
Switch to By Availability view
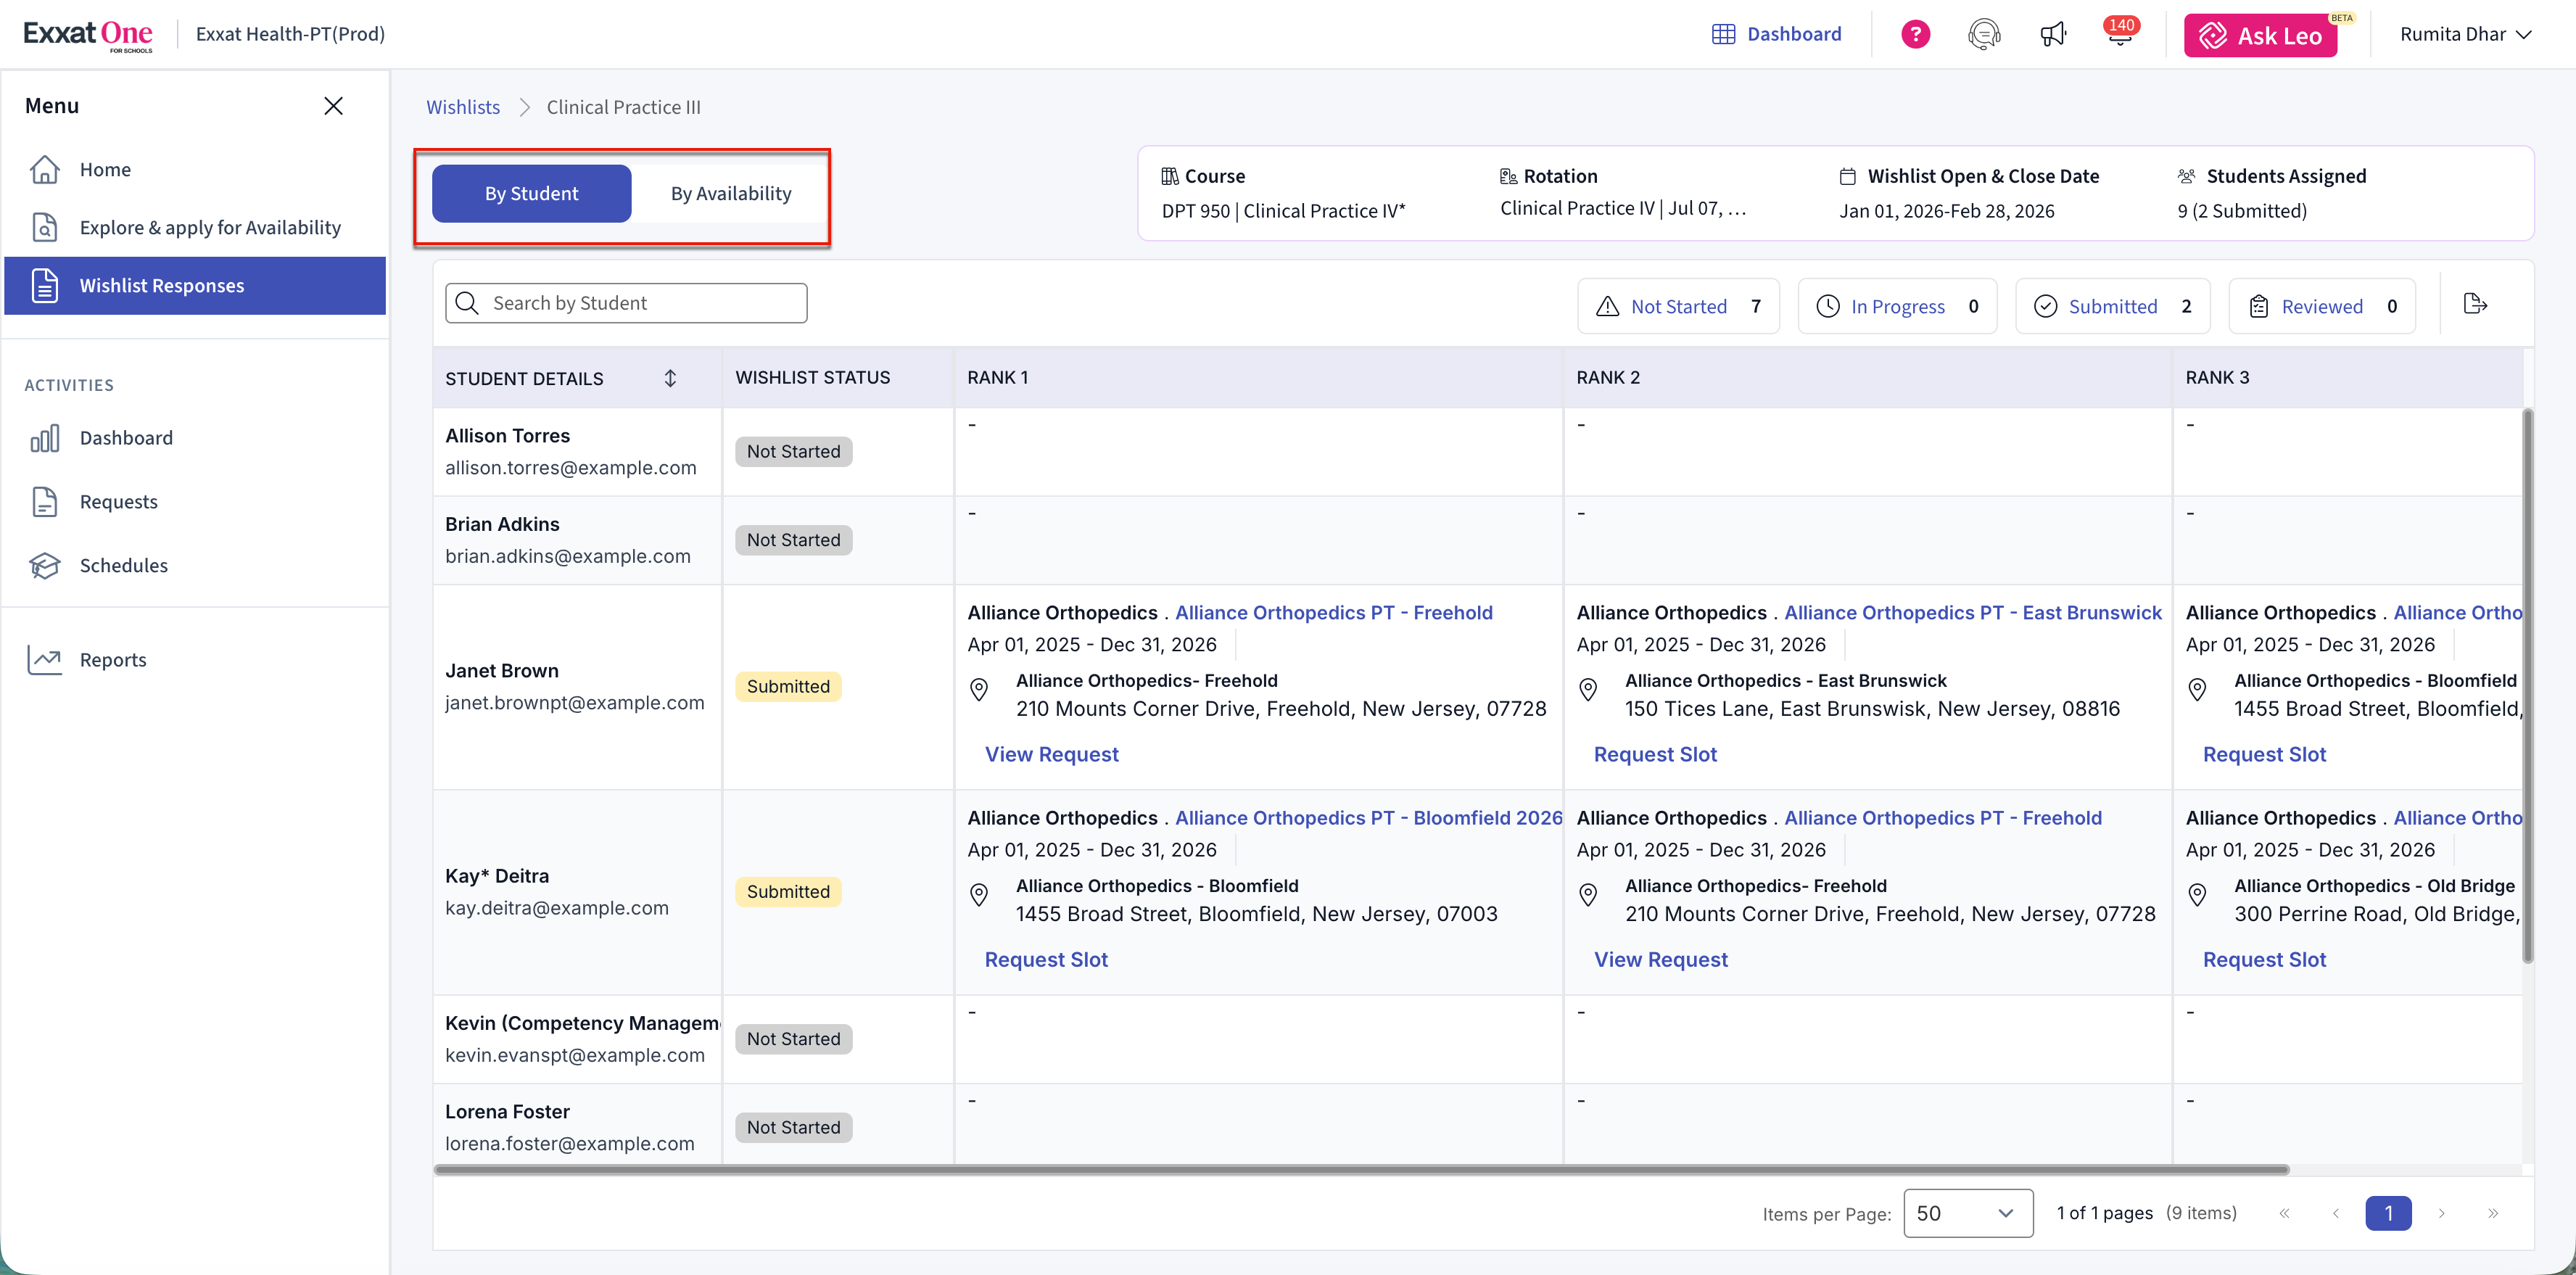[x=730, y=193]
